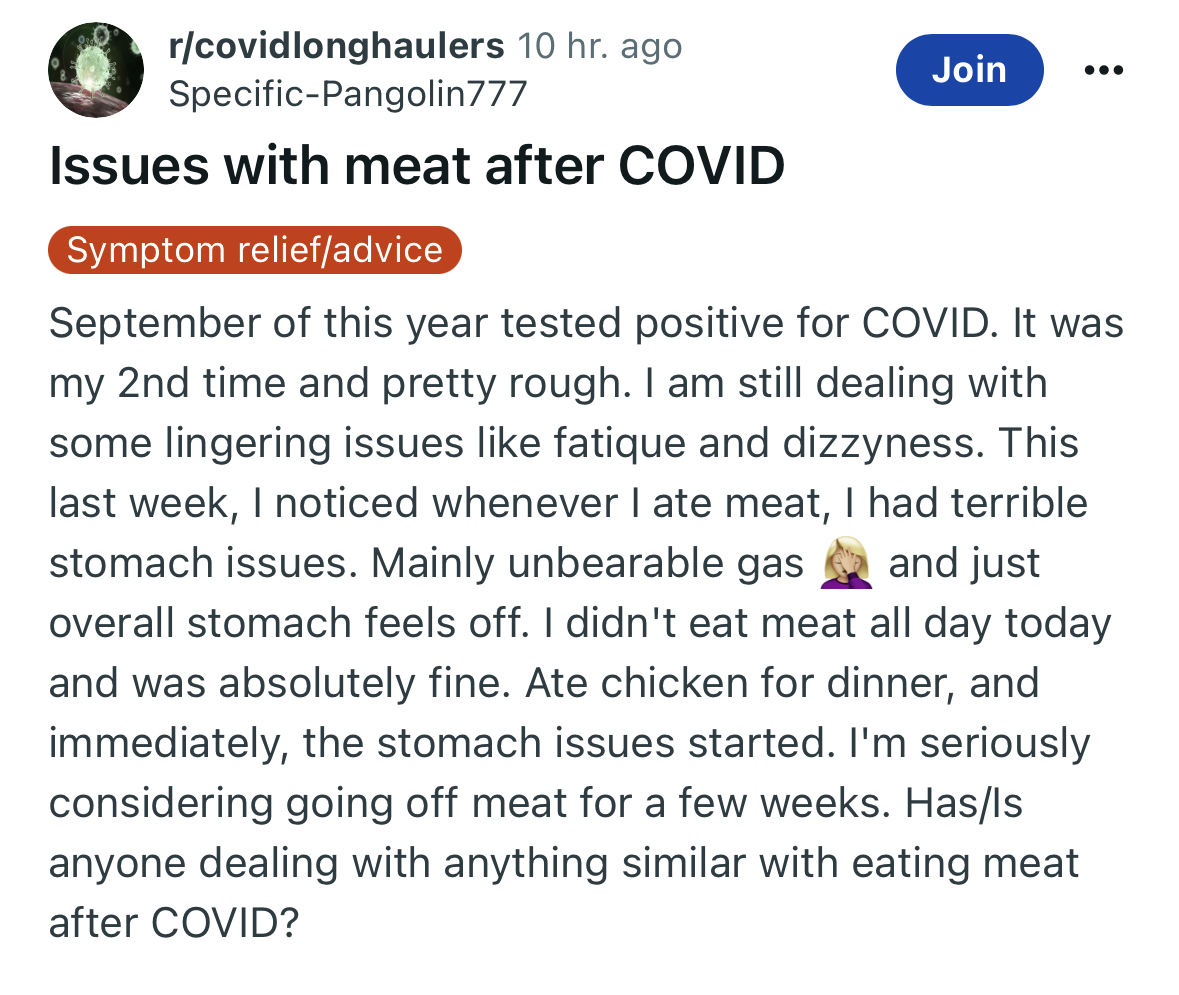This screenshot has height=995, width=1179.
Task: Open the r/covidlonghaulers subreddit link
Action: (336, 46)
